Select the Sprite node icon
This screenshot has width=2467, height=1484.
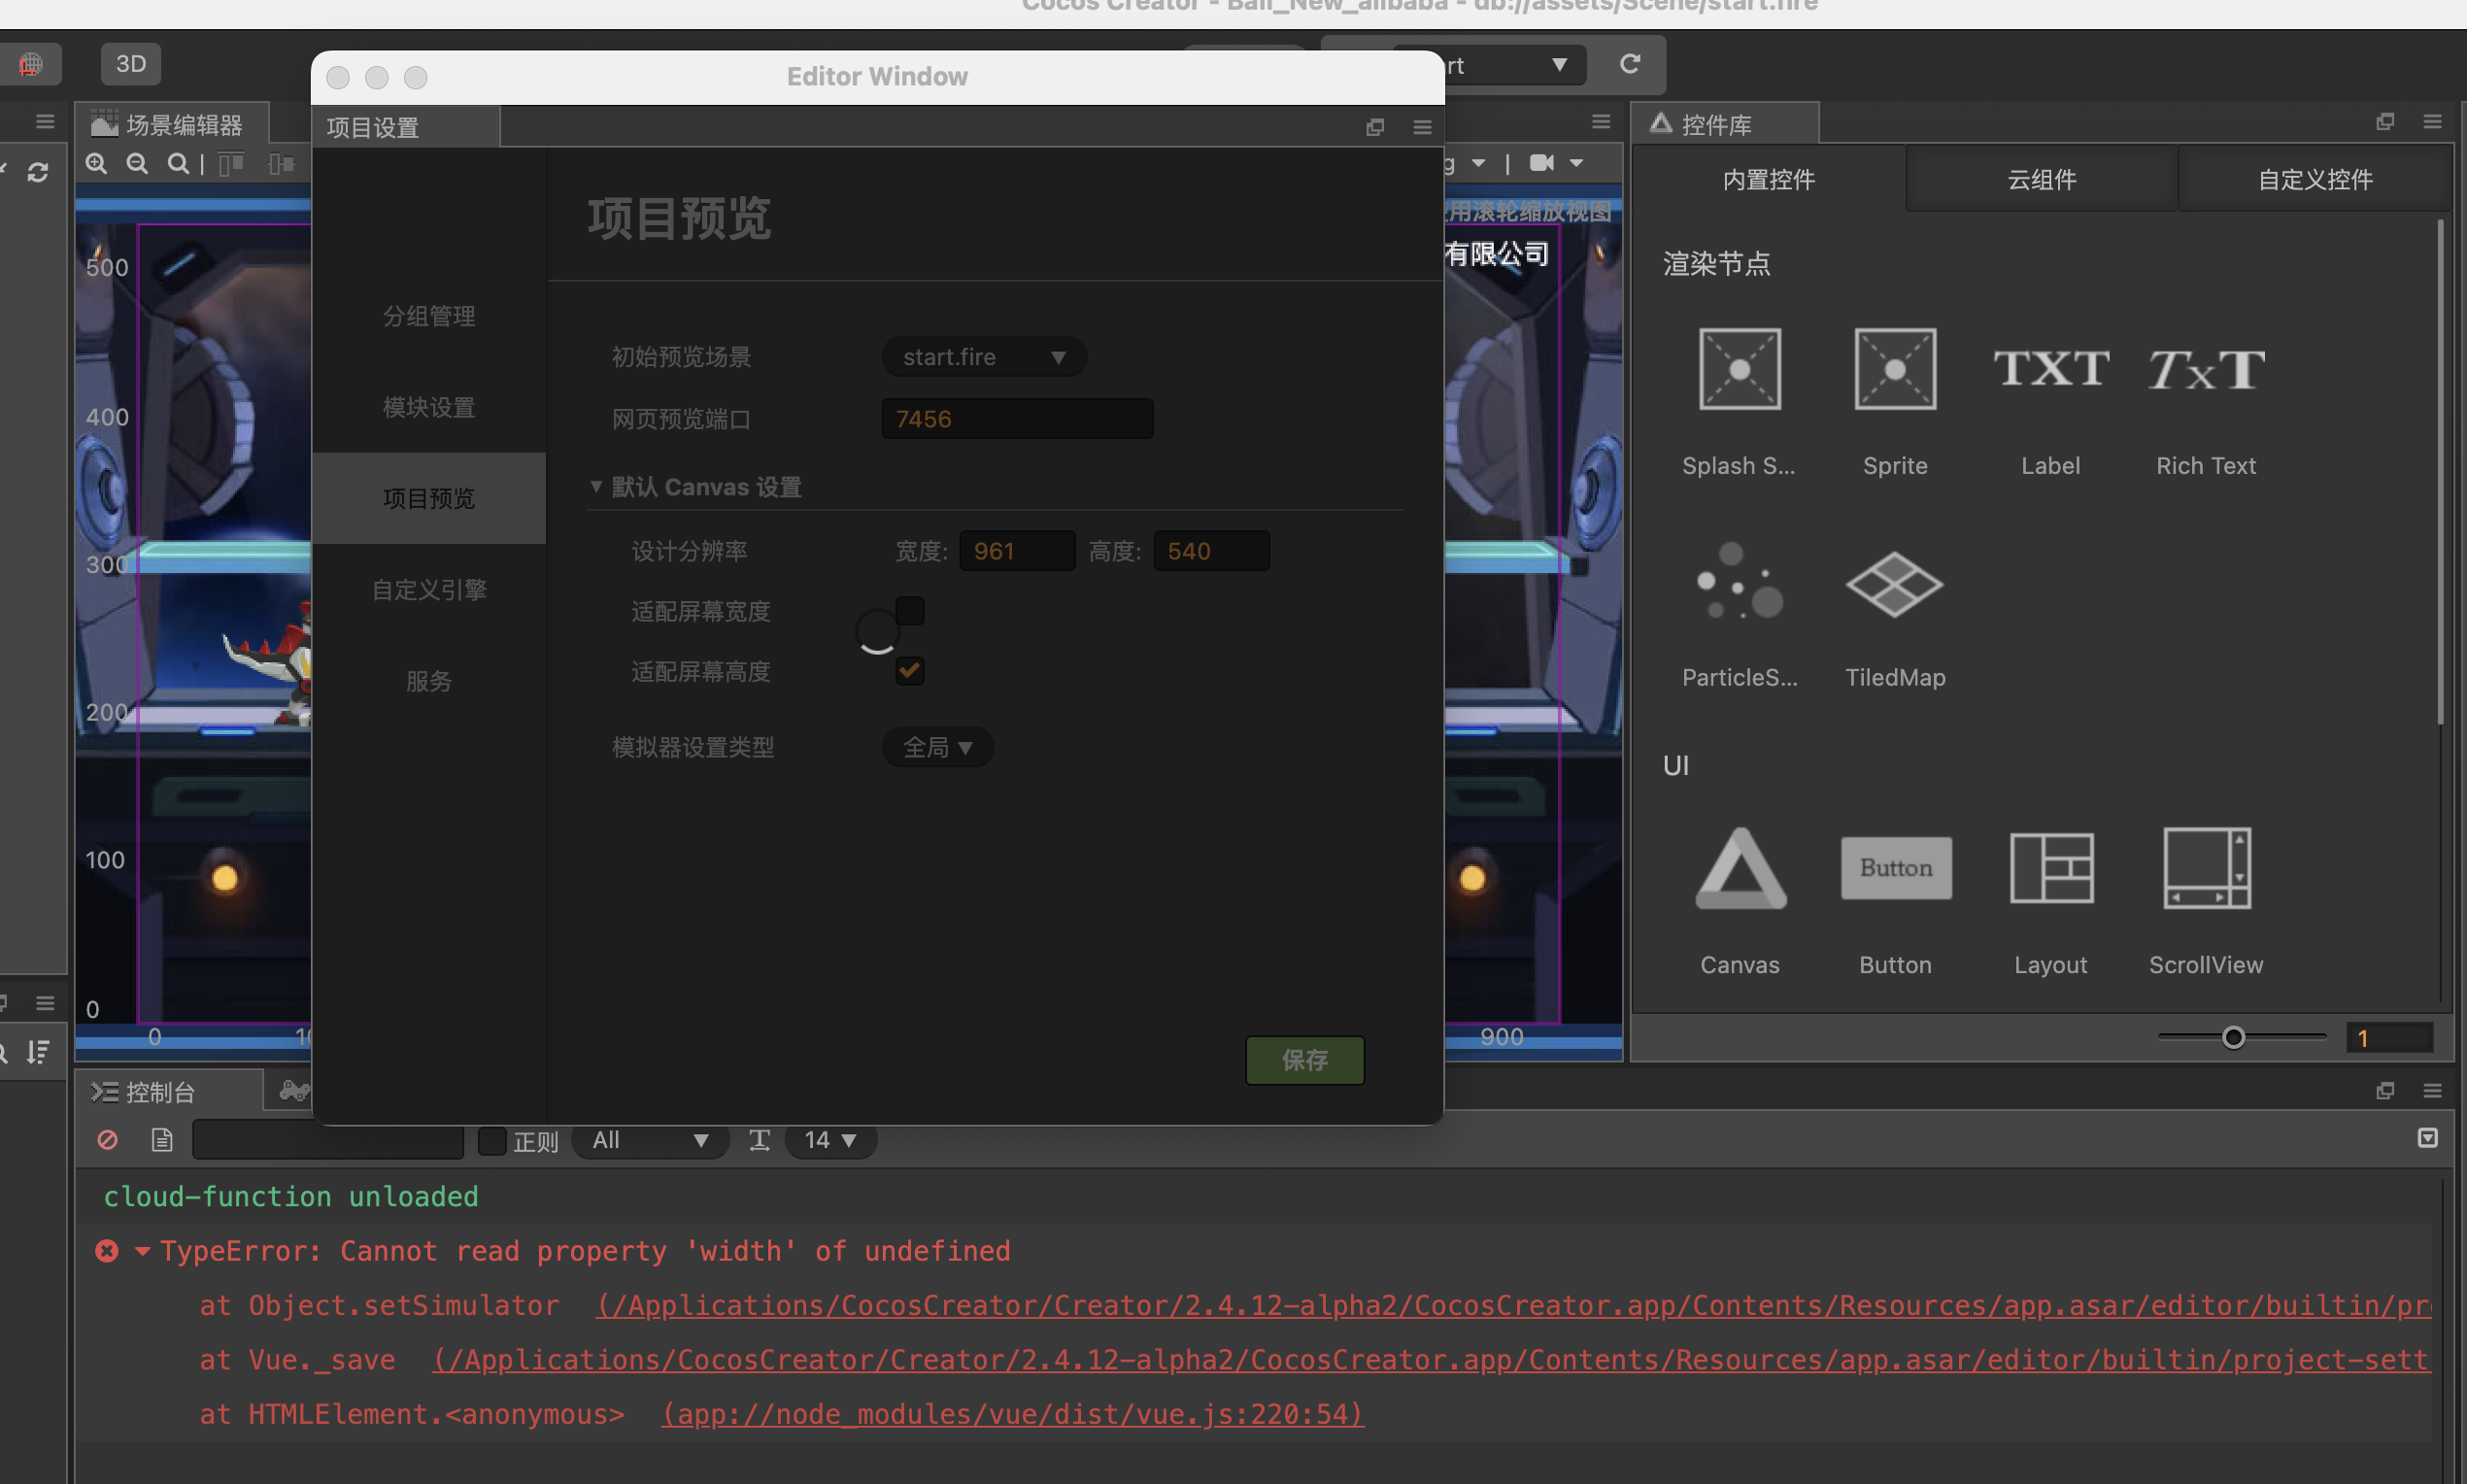(x=1894, y=369)
